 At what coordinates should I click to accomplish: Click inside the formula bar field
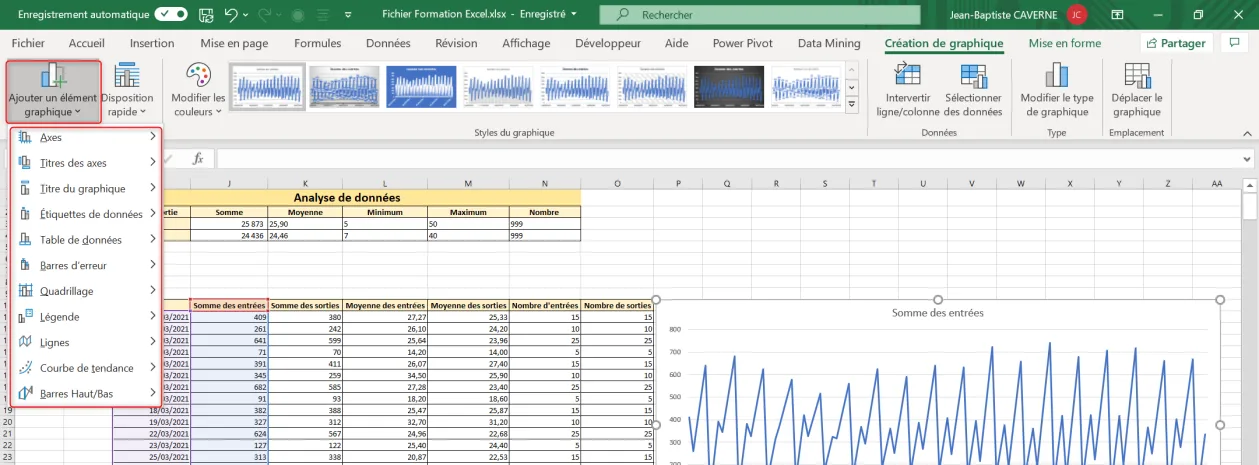click(x=728, y=158)
